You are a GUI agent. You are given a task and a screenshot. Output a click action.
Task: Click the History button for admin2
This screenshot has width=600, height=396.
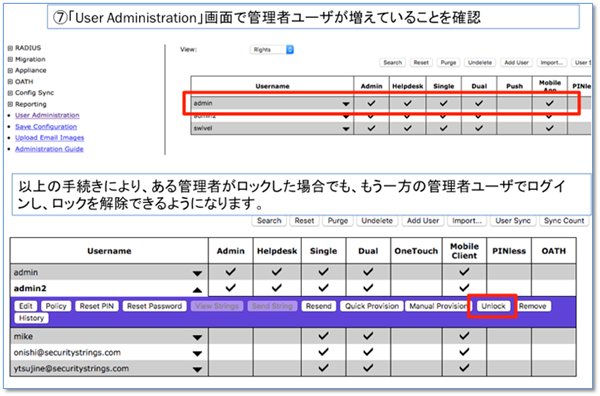point(31,318)
